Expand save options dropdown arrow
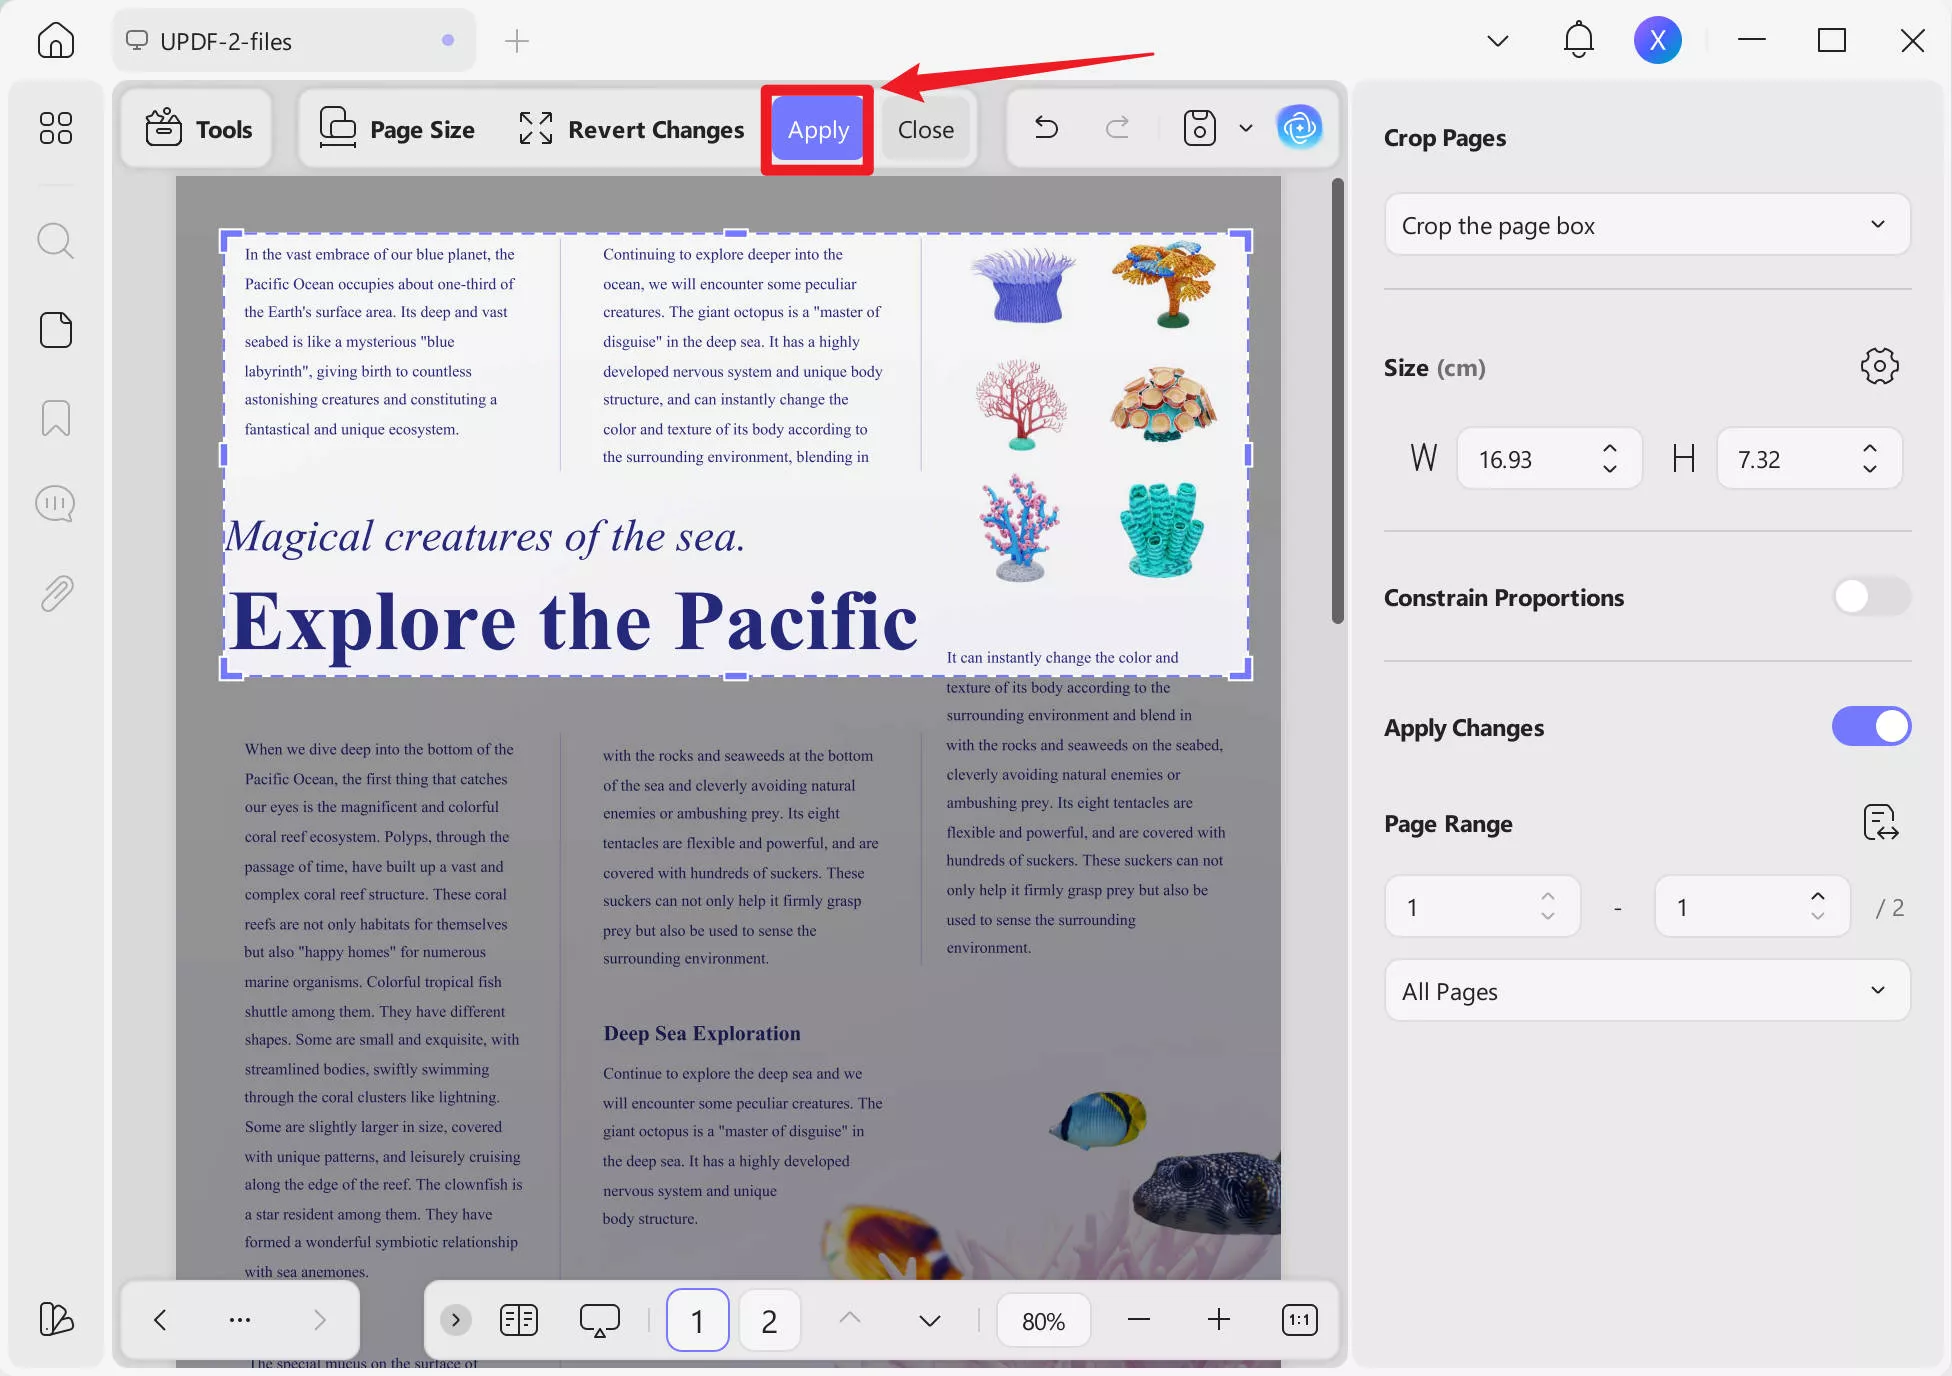The height and width of the screenshot is (1376, 1952). click(1245, 128)
